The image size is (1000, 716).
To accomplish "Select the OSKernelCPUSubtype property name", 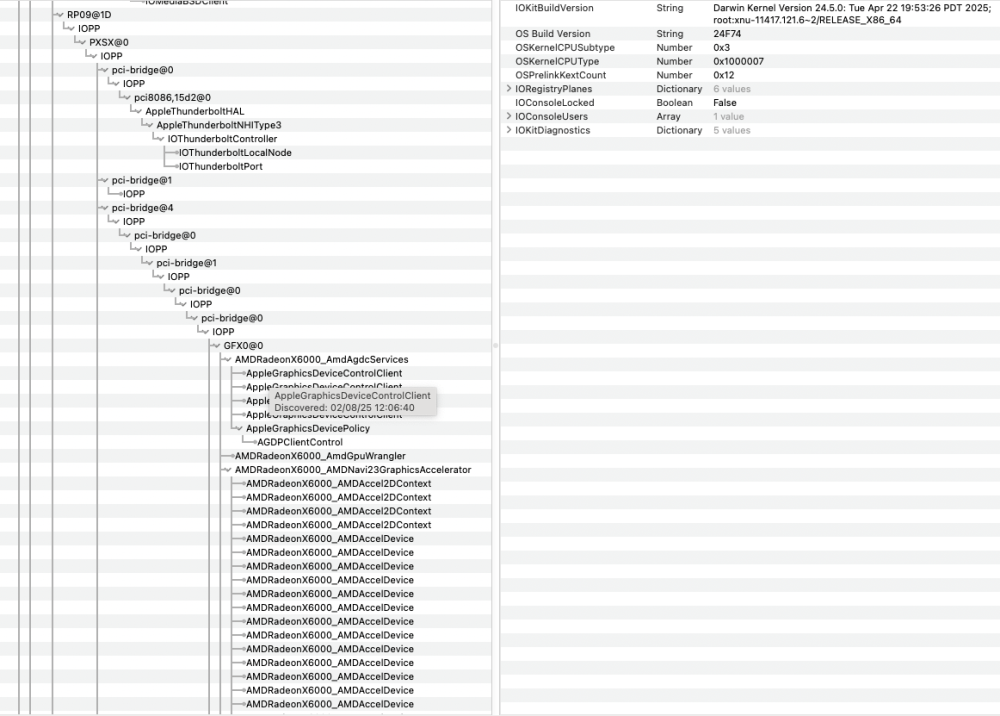I will [x=565, y=48].
